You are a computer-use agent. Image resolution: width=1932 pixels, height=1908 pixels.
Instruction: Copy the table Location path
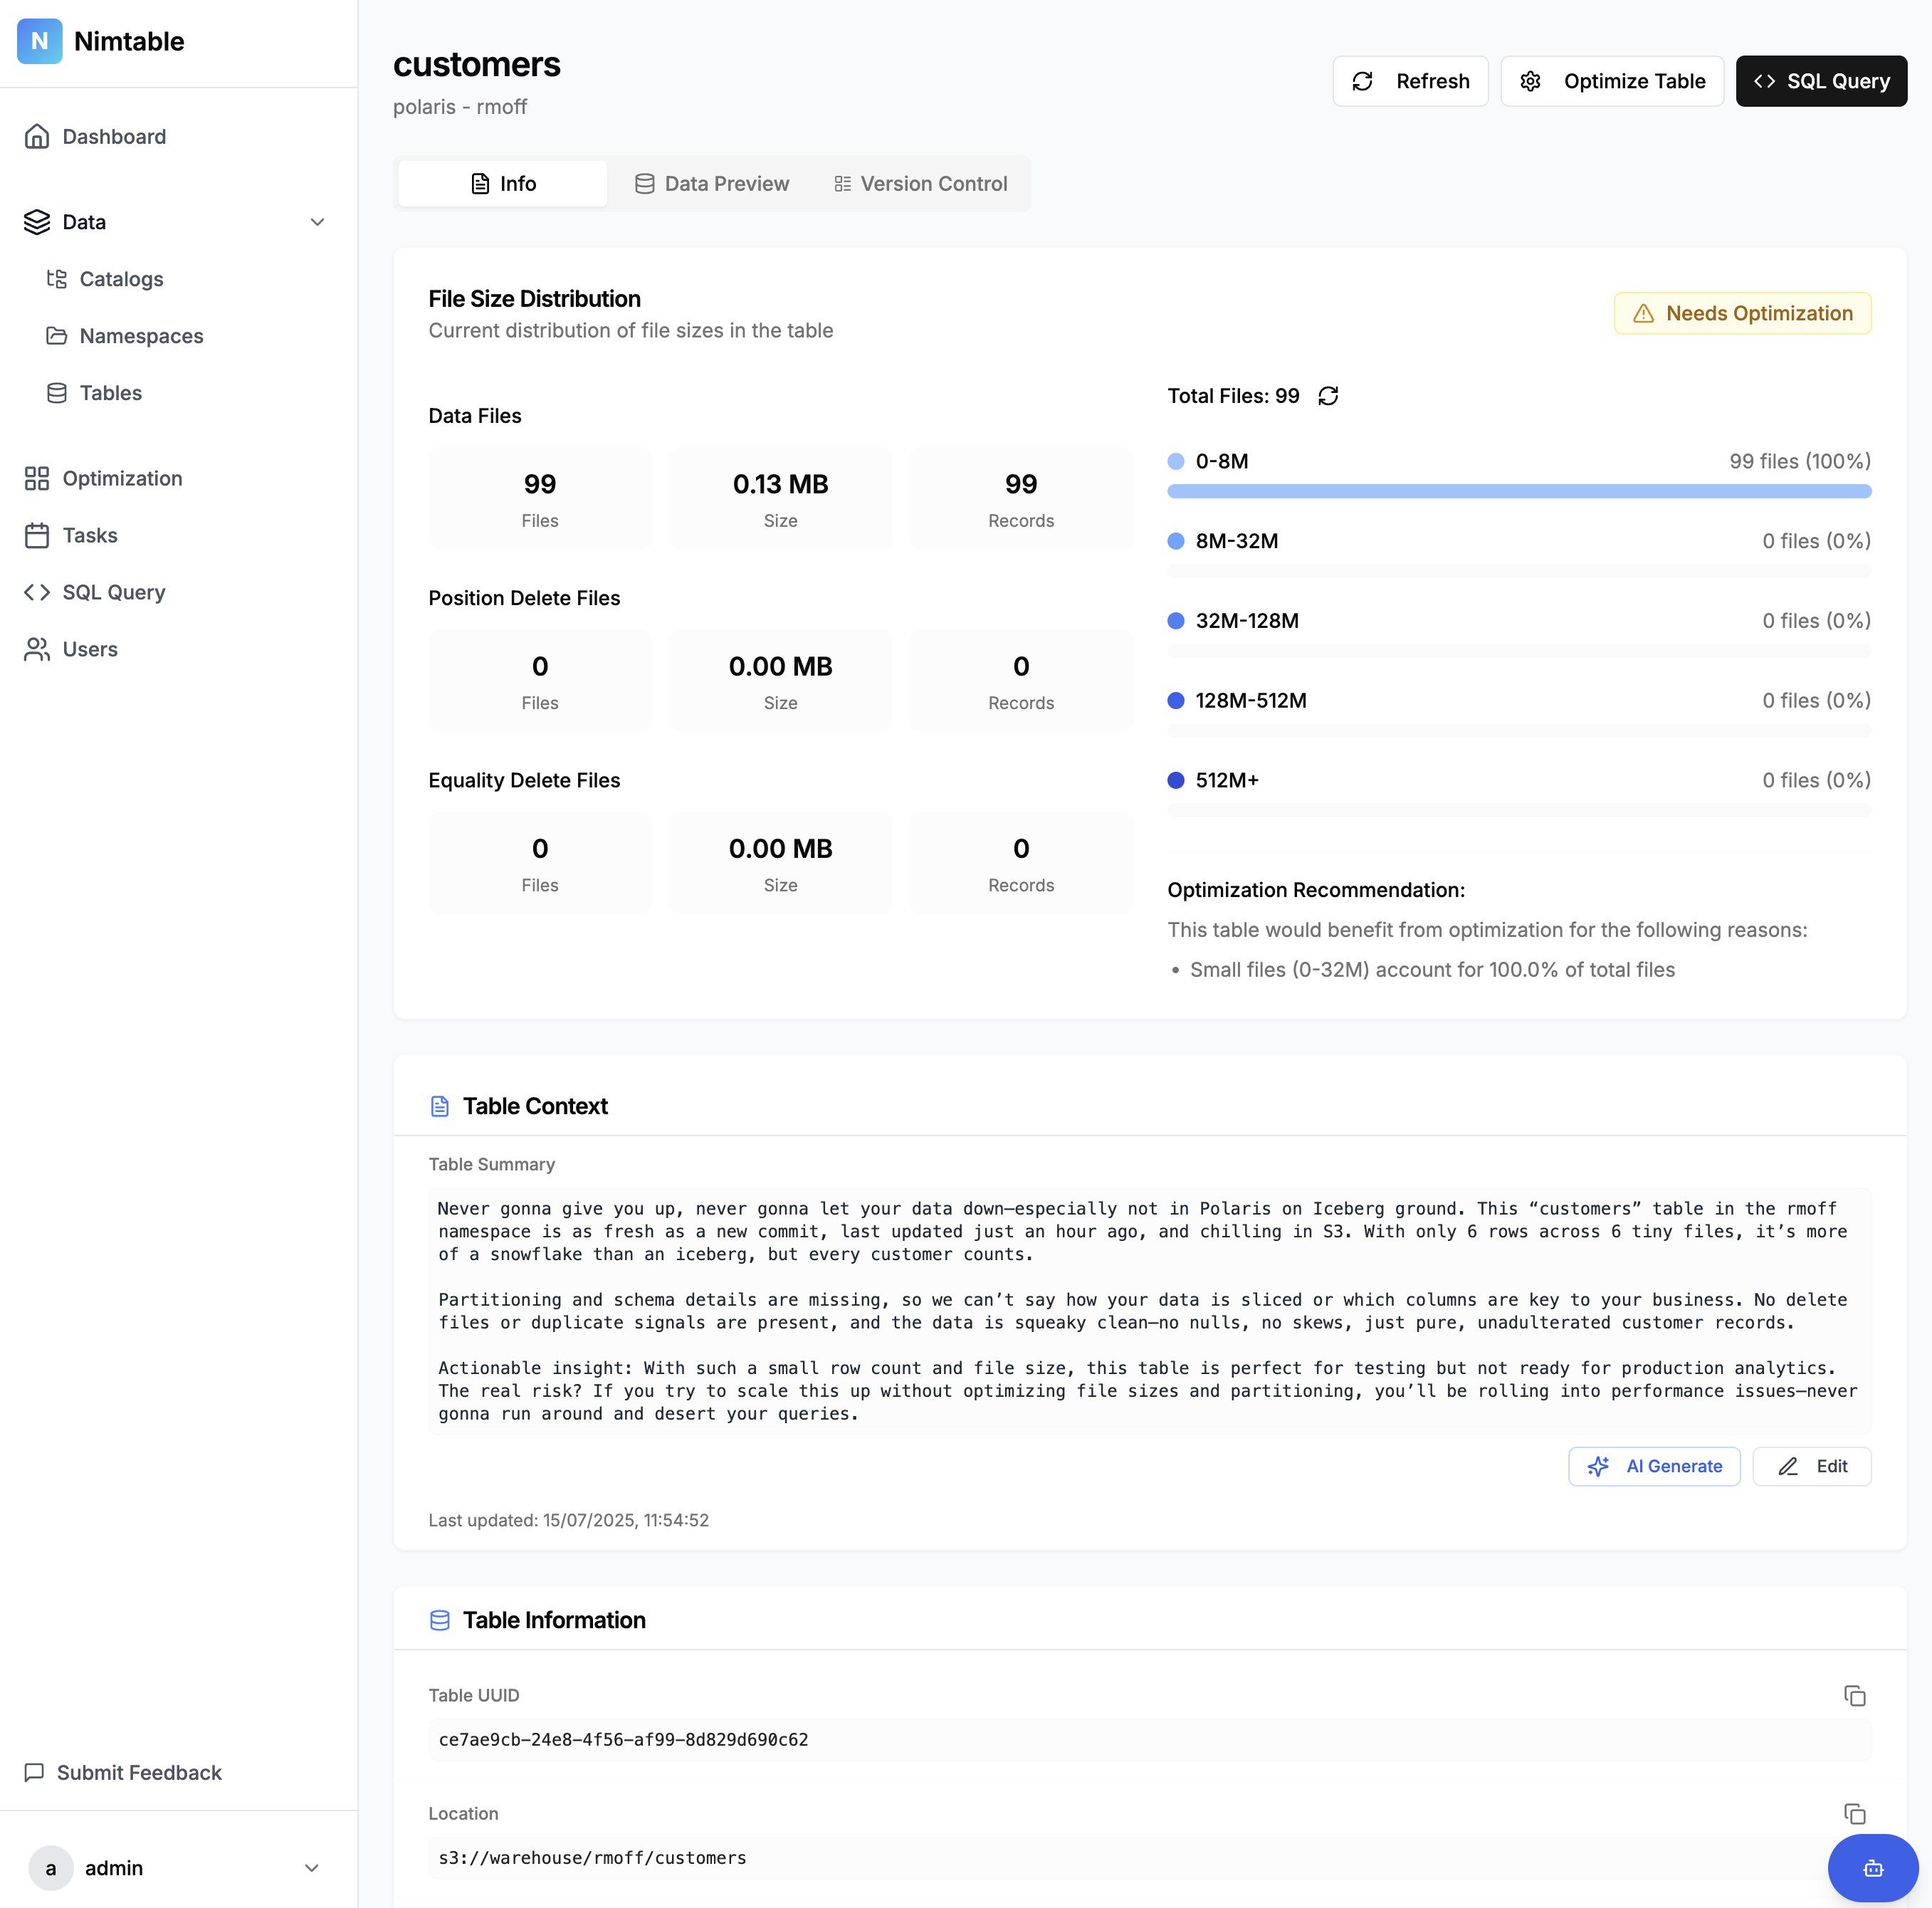1854,1814
